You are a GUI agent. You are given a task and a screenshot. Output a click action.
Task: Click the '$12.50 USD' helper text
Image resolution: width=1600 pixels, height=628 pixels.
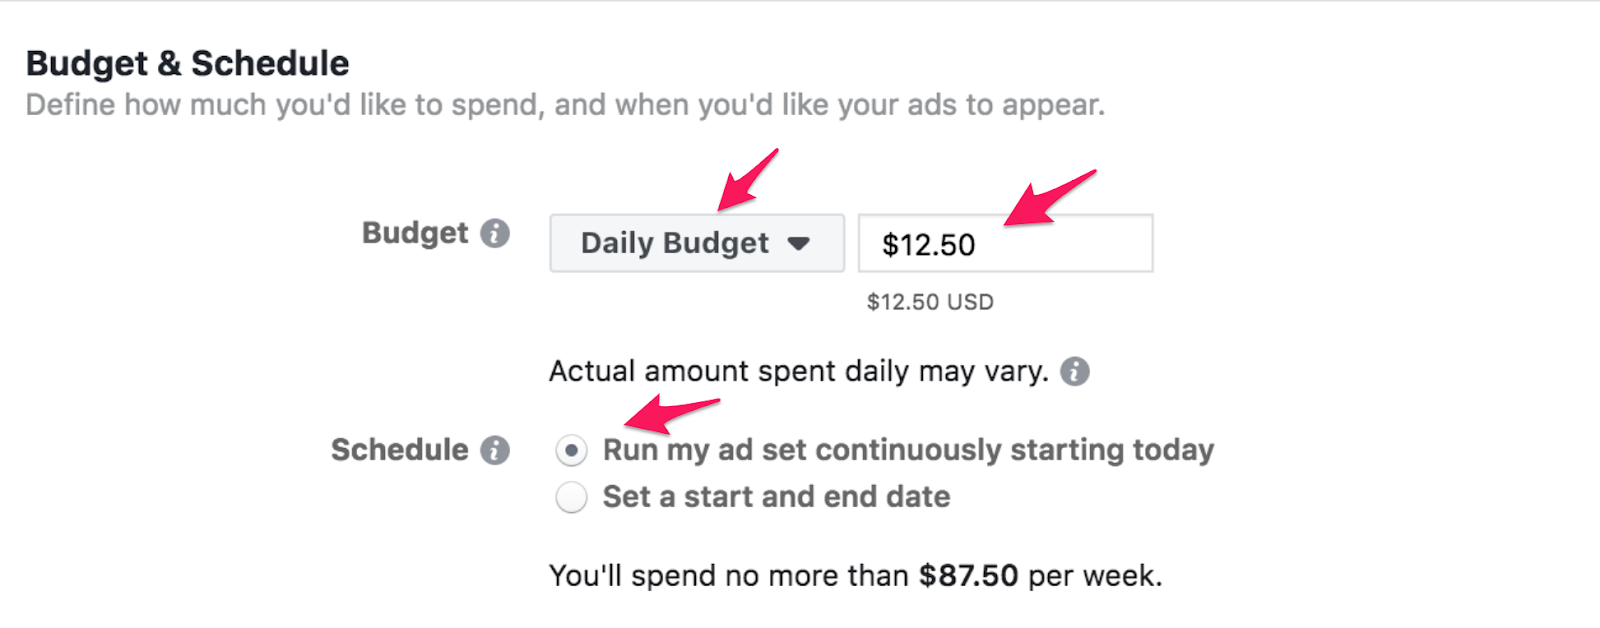point(930,302)
